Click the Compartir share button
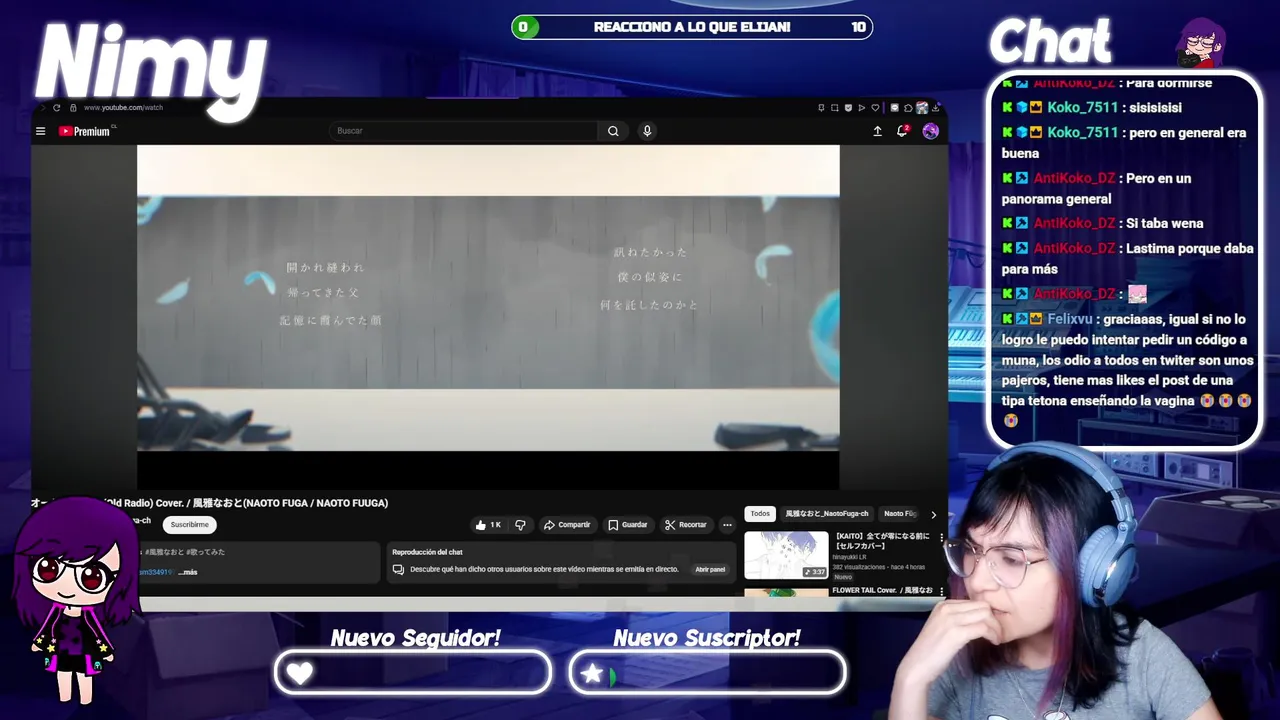 tap(567, 525)
